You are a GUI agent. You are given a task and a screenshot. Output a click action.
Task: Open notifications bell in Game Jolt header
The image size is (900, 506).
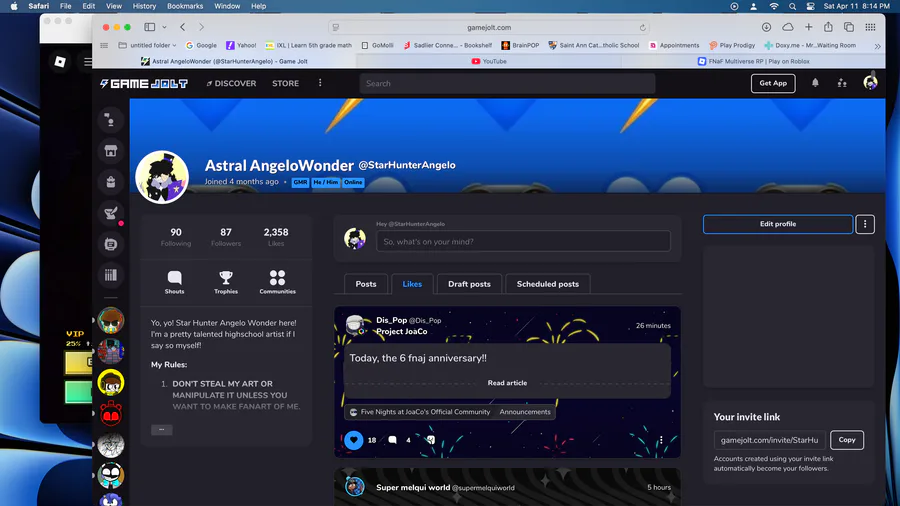pos(815,83)
